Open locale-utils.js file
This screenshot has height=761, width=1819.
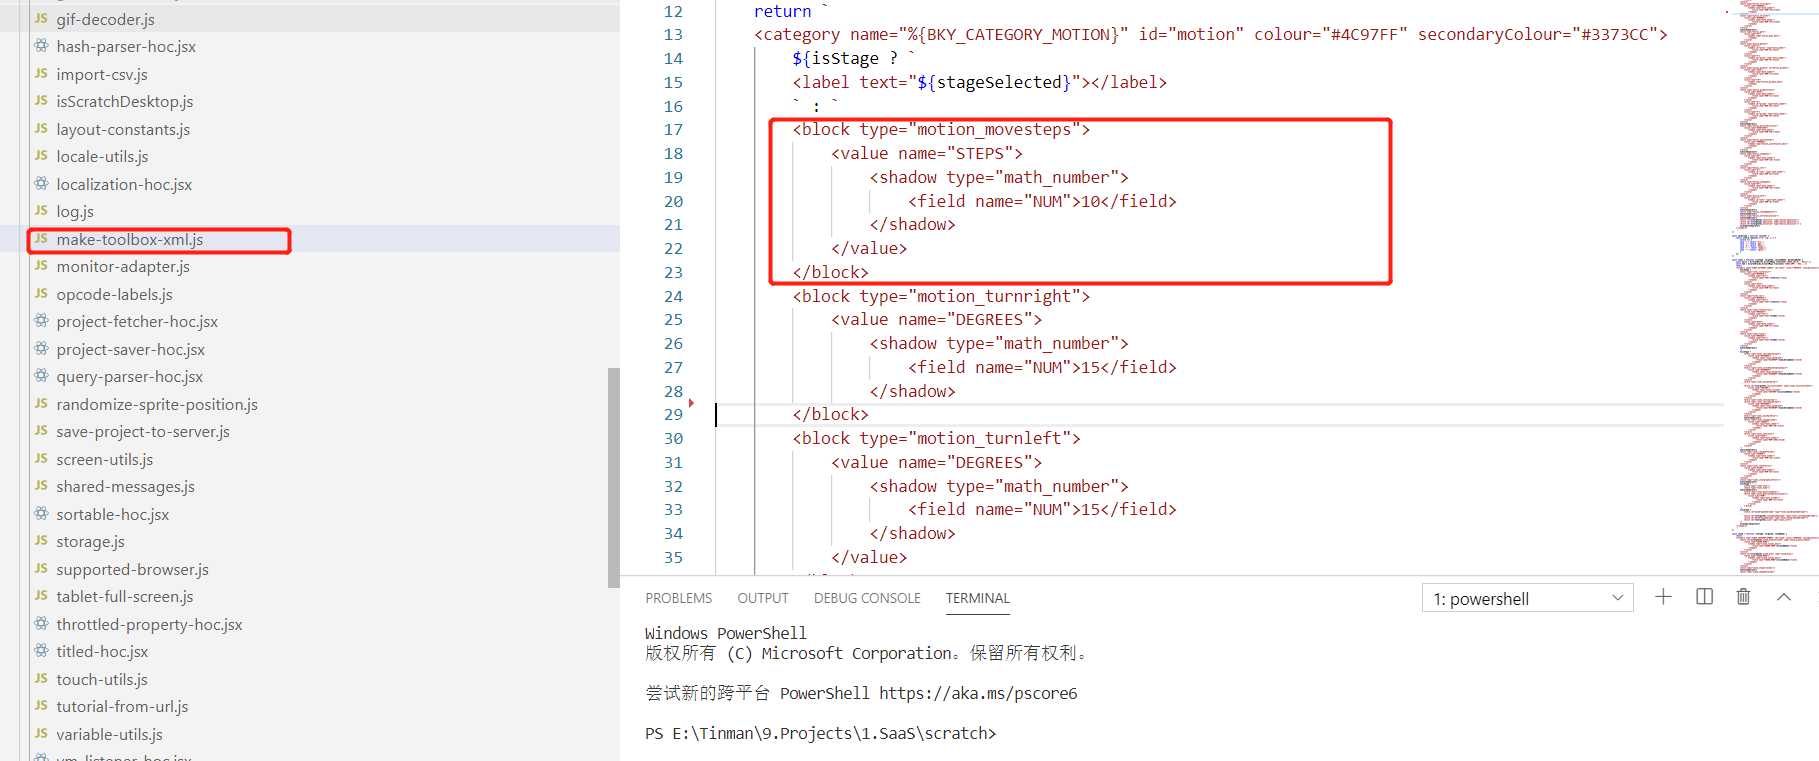point(102,156)
